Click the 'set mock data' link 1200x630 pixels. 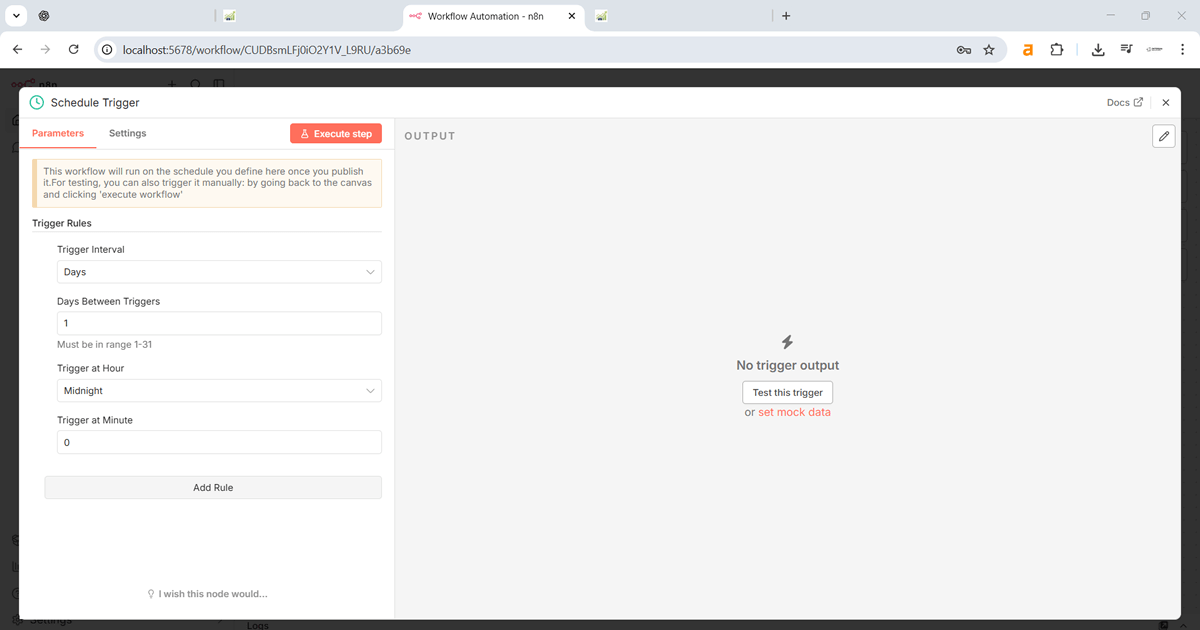pos(794,412)
